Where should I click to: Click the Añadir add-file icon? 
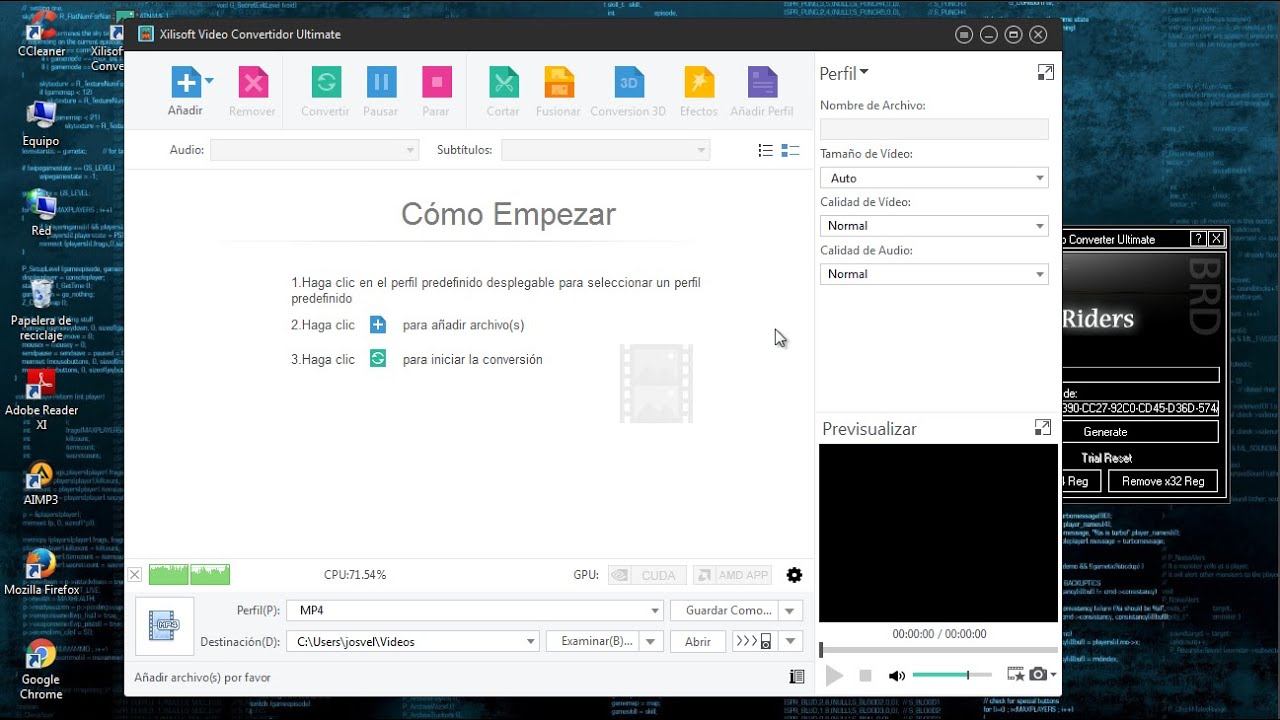(x=186, y=82)
